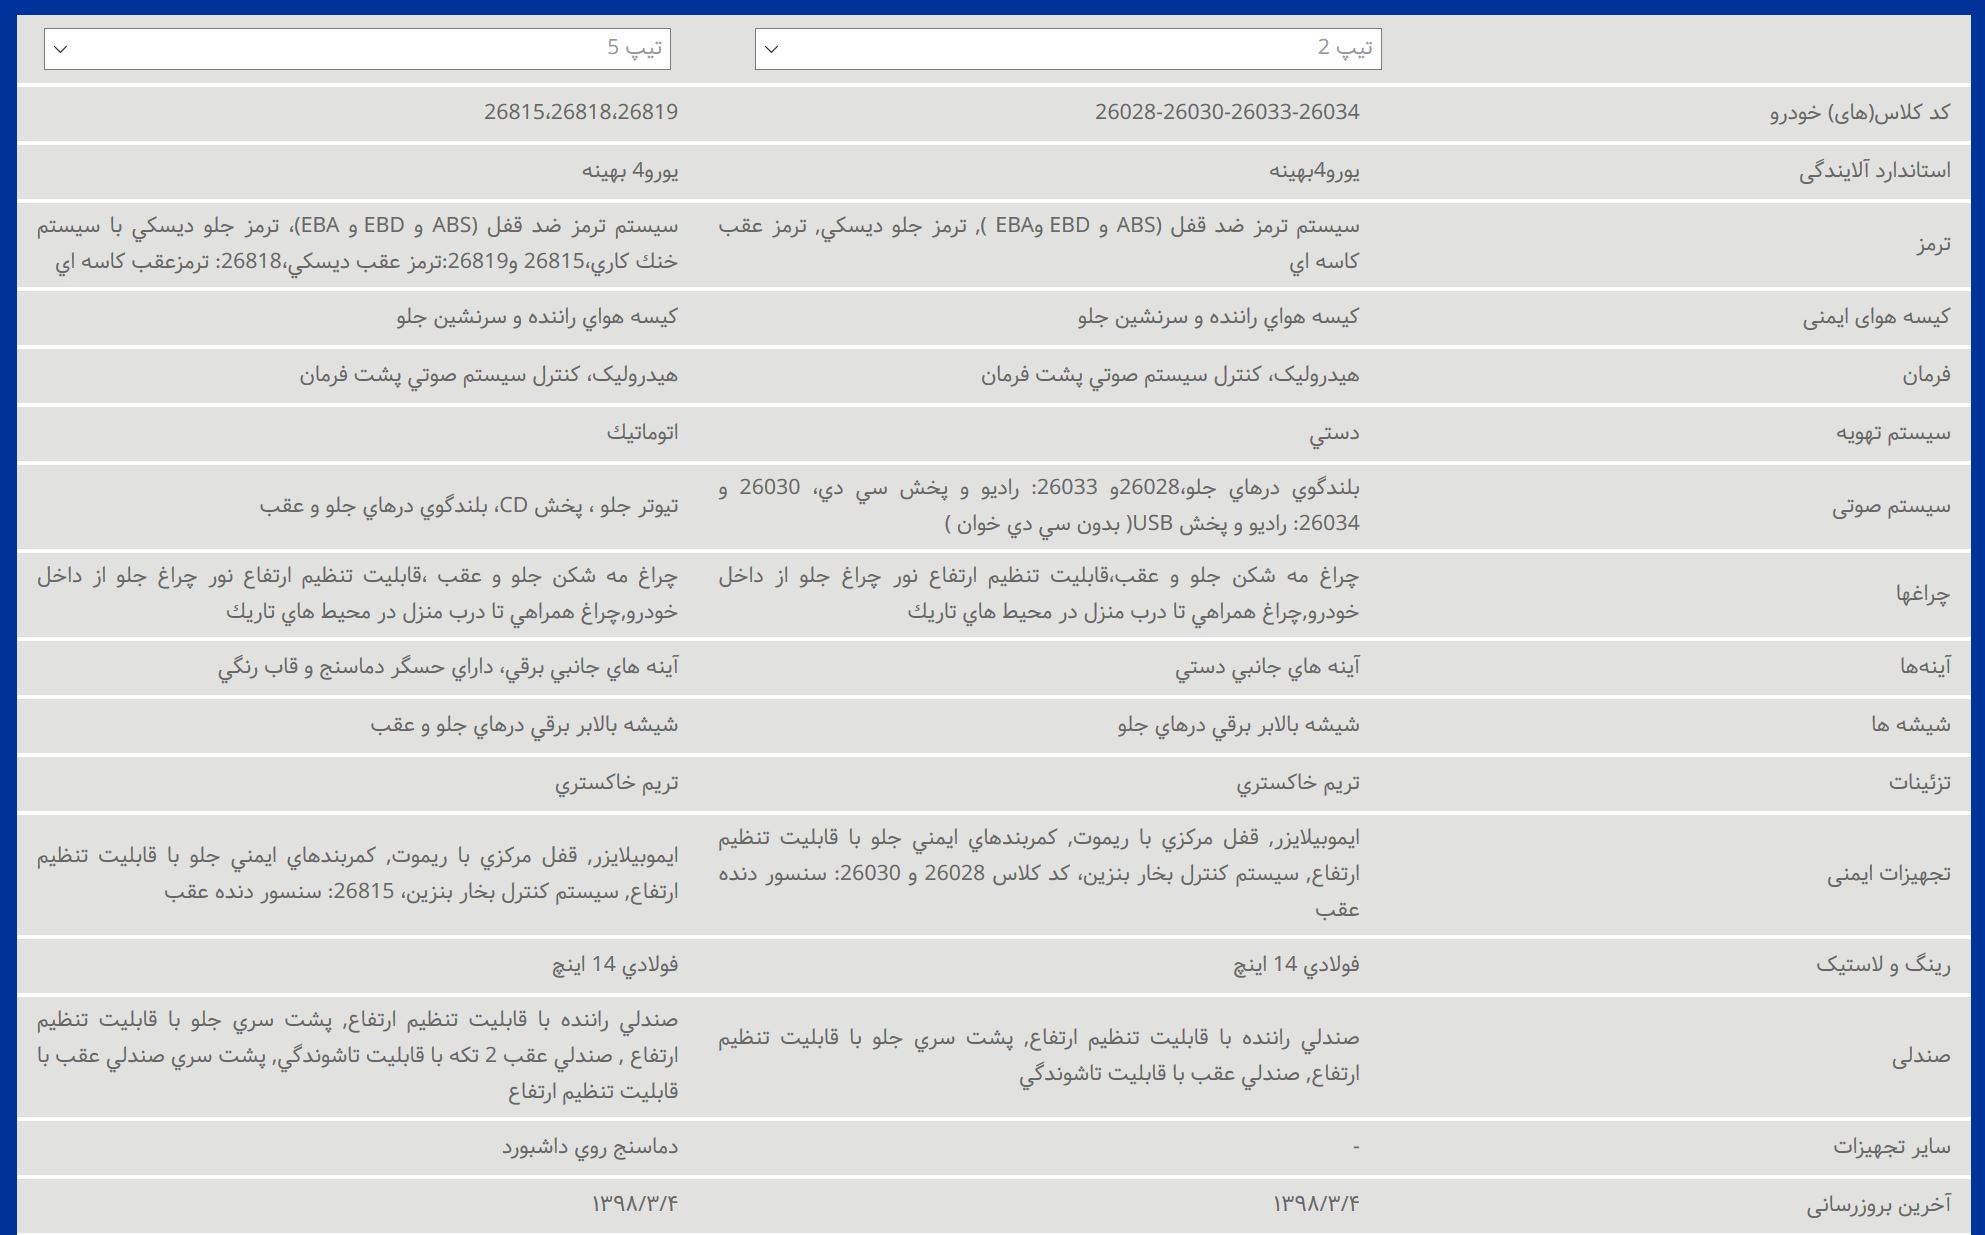Click the اتوماتيك ventilation value

[x=642, y=433]
